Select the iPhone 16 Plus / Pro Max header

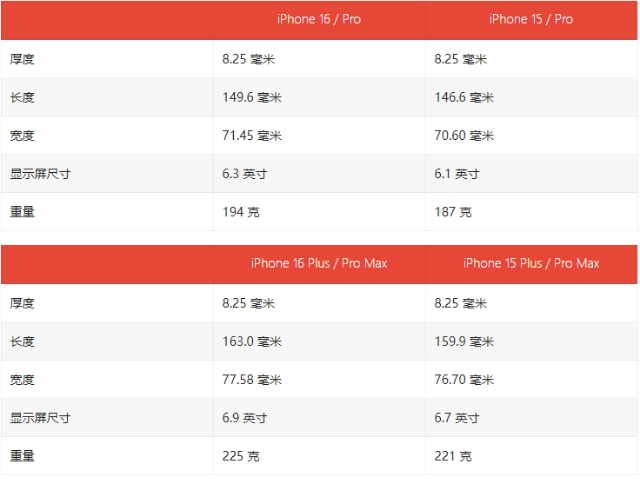(x=319, y=263)
